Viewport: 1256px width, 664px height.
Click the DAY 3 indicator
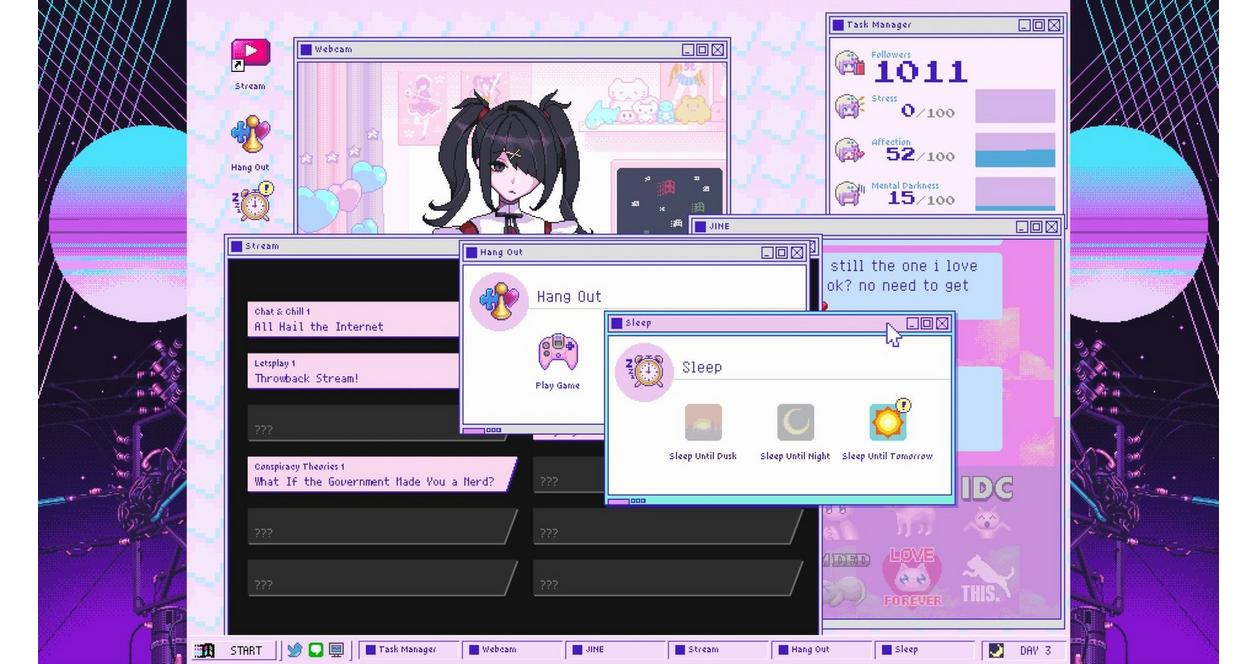(x=1023, y=650)
